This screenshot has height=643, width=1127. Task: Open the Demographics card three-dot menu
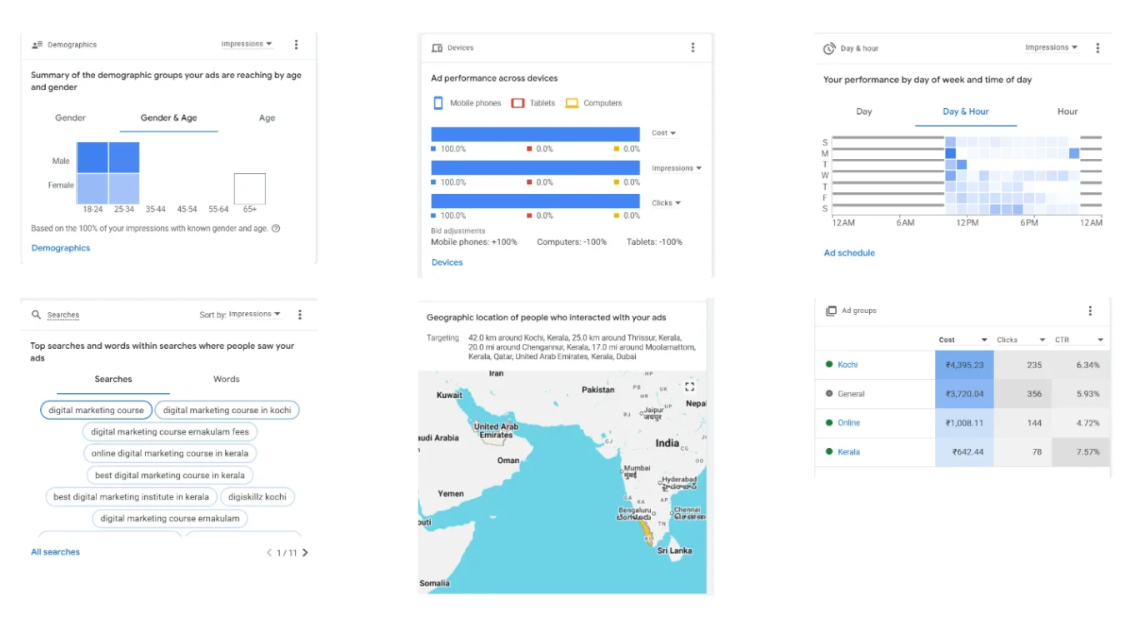pyautogui.click(x=296, y=45)
